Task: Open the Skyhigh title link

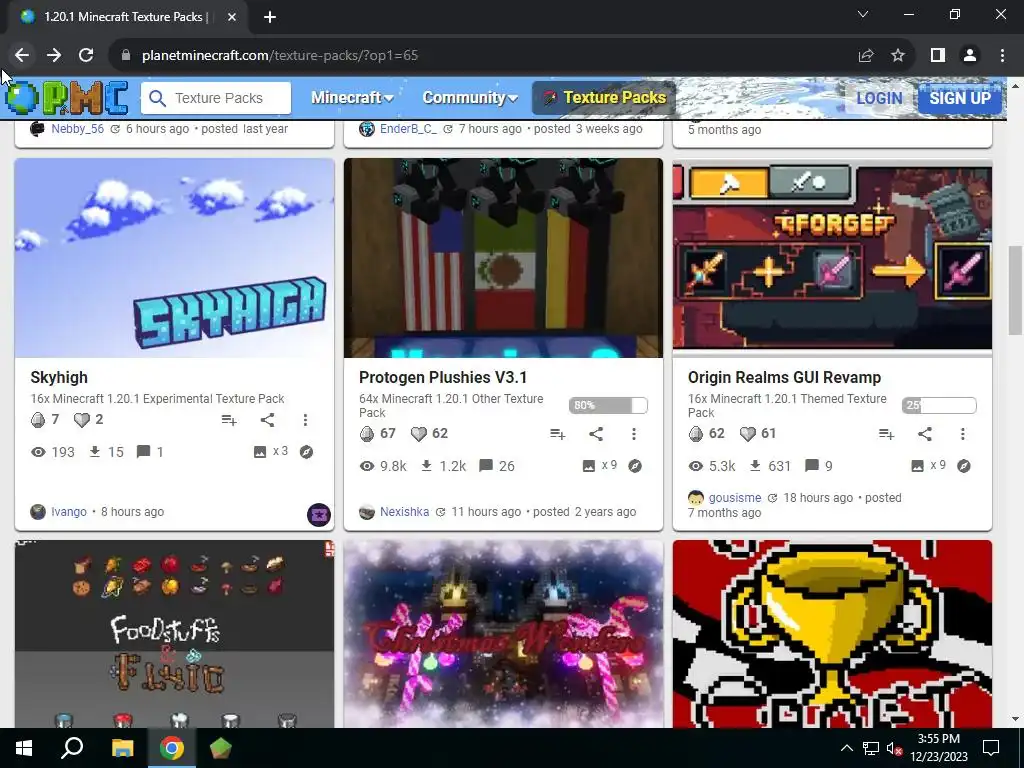Action: (59, 377)
